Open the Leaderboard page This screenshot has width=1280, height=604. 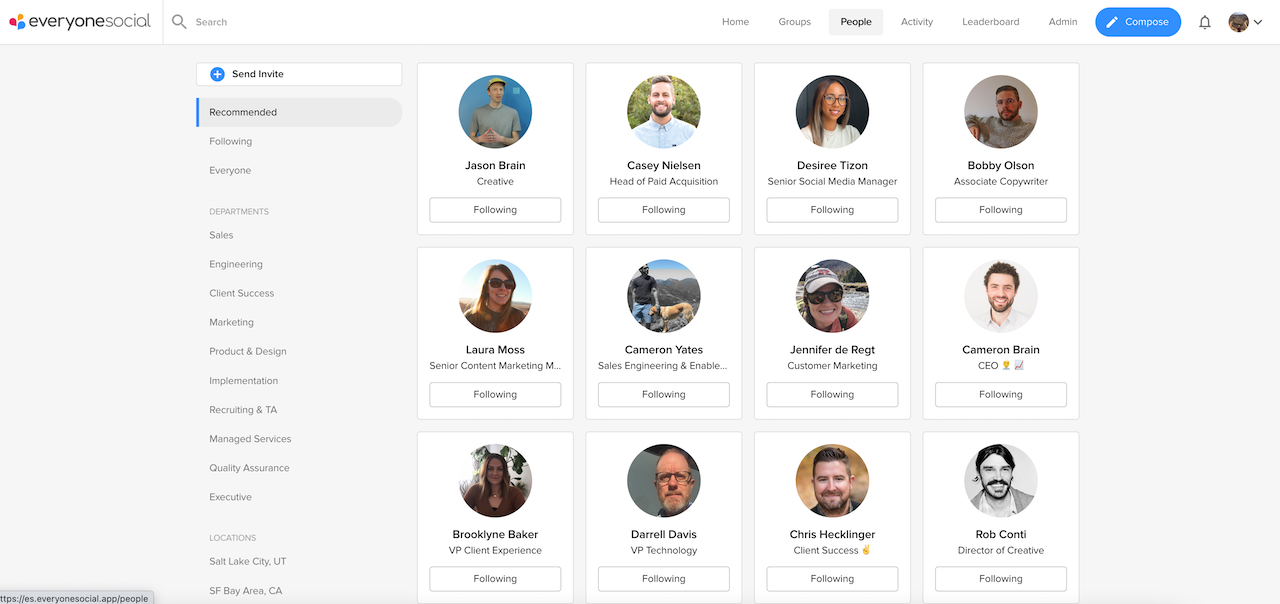point(990,21)
